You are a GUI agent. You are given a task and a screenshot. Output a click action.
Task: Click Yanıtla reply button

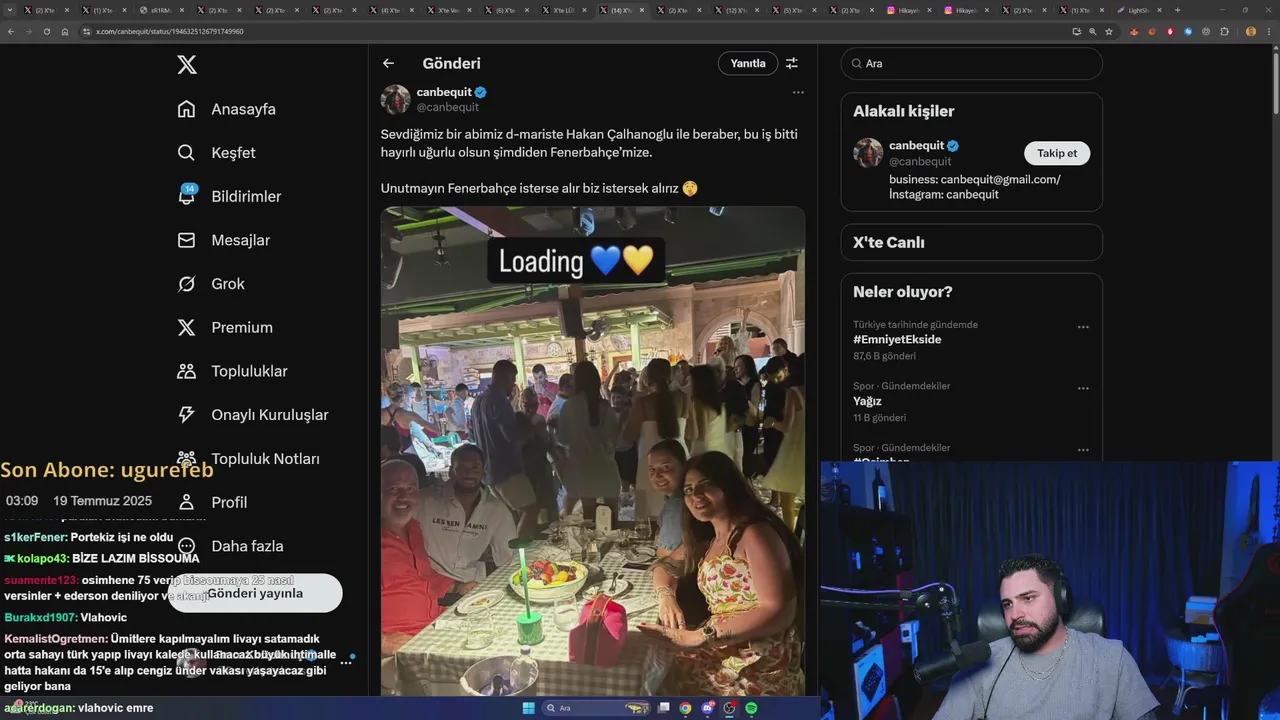click(747, 63)
